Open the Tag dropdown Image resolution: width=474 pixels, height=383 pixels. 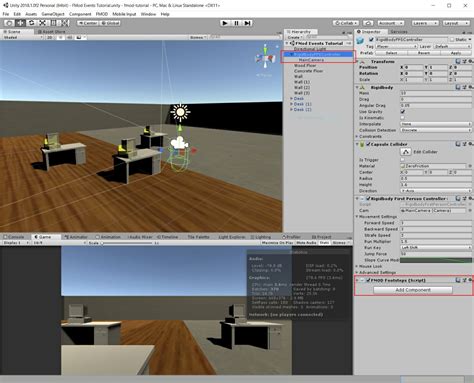tap(396, 46)
